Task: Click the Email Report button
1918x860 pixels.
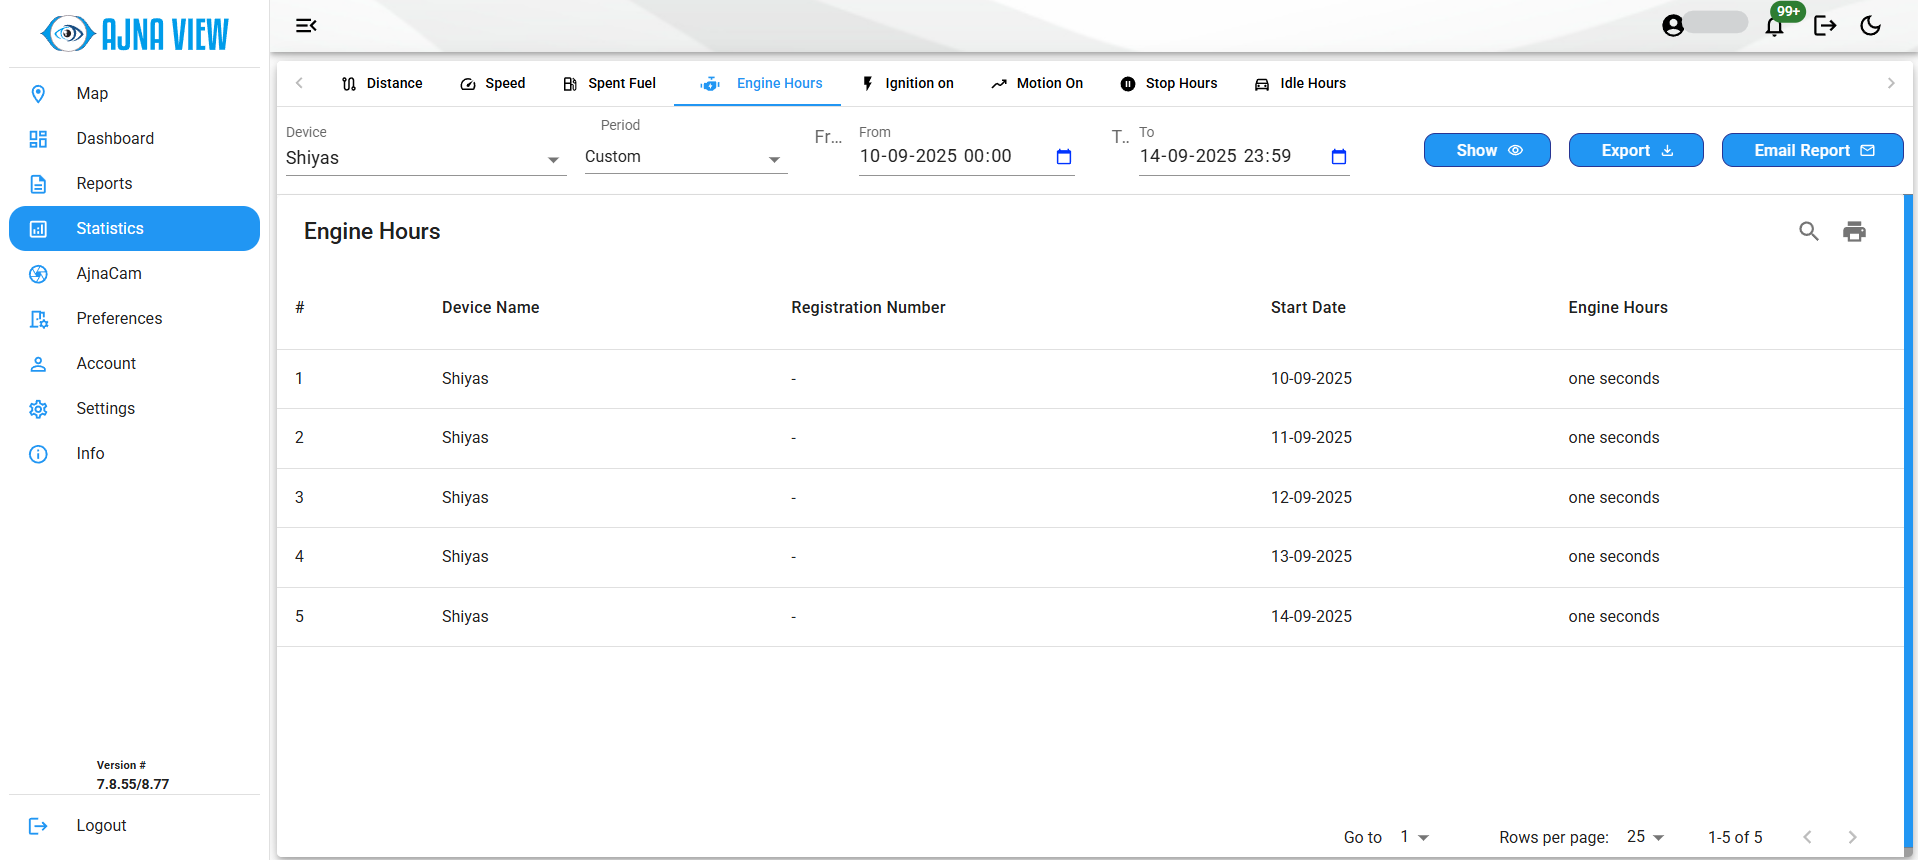Action: point(1812,150)
